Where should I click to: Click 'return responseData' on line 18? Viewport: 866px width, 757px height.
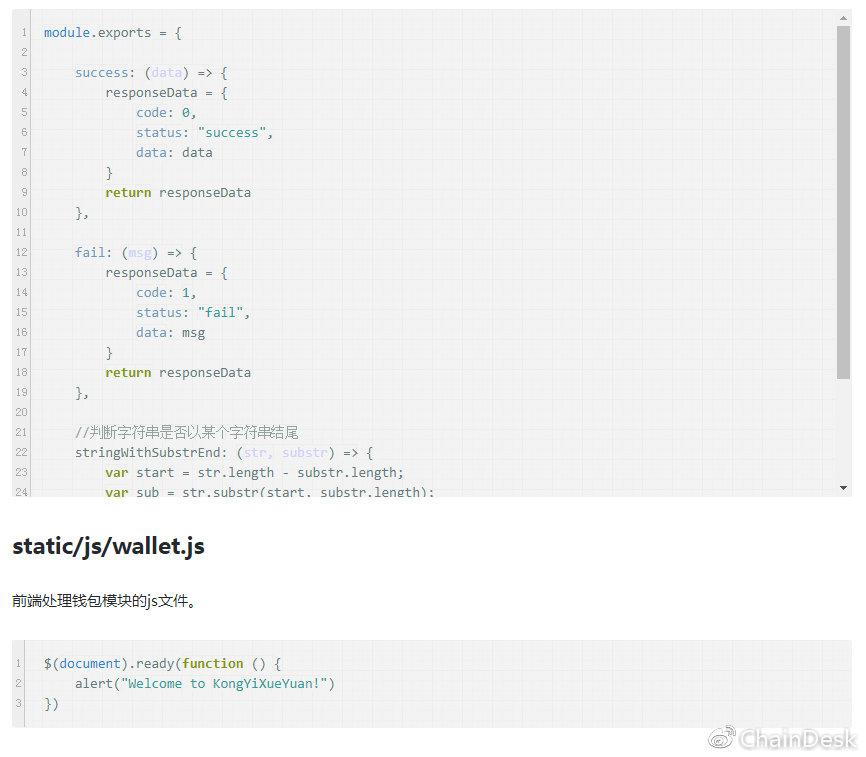[178, 373]
